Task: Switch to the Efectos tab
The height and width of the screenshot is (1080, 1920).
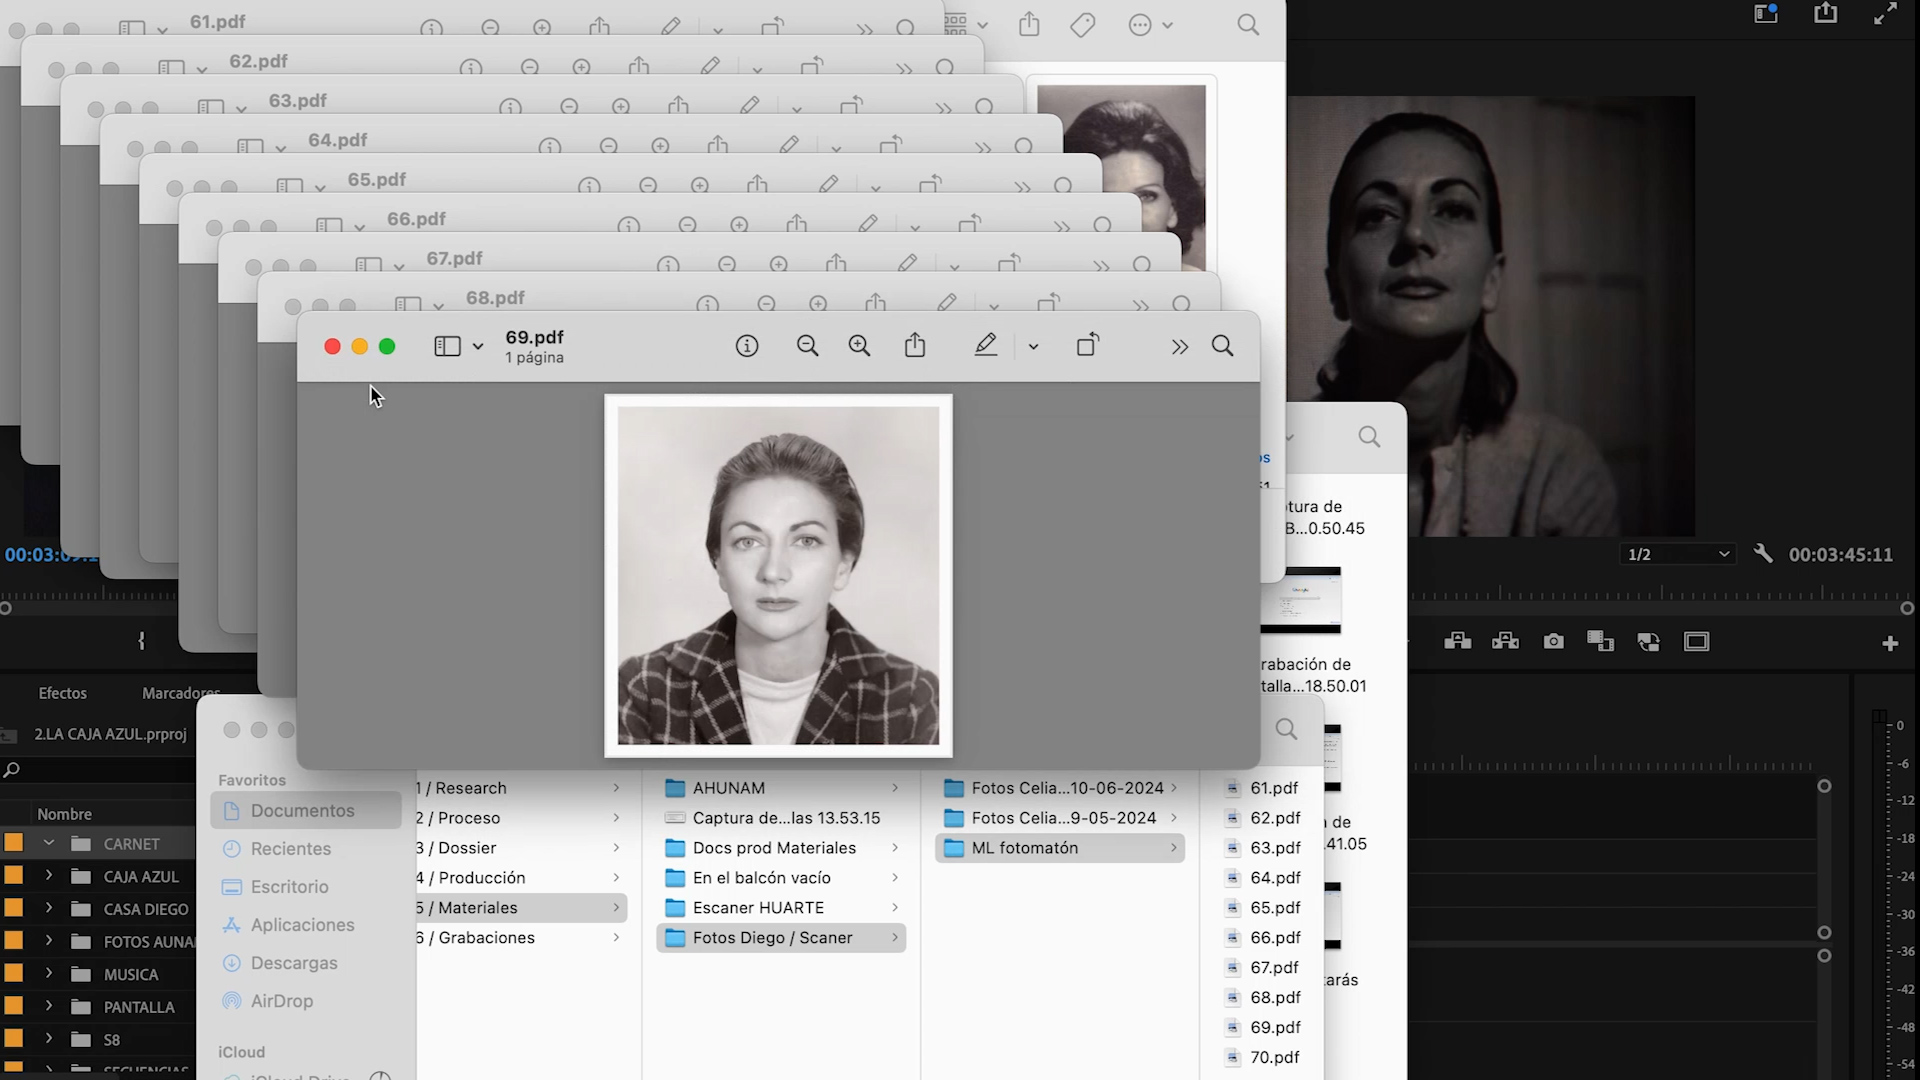Action: click(62, 693)
